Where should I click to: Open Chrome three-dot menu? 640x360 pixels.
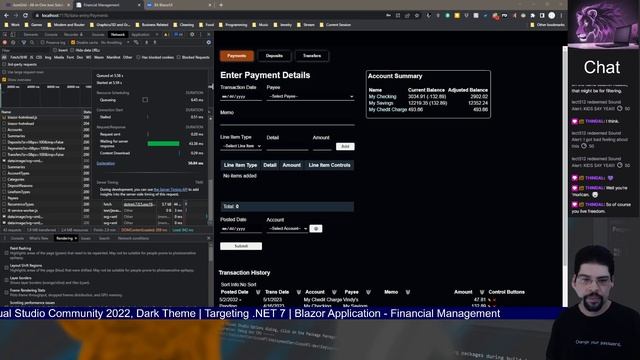coord(562,16)
